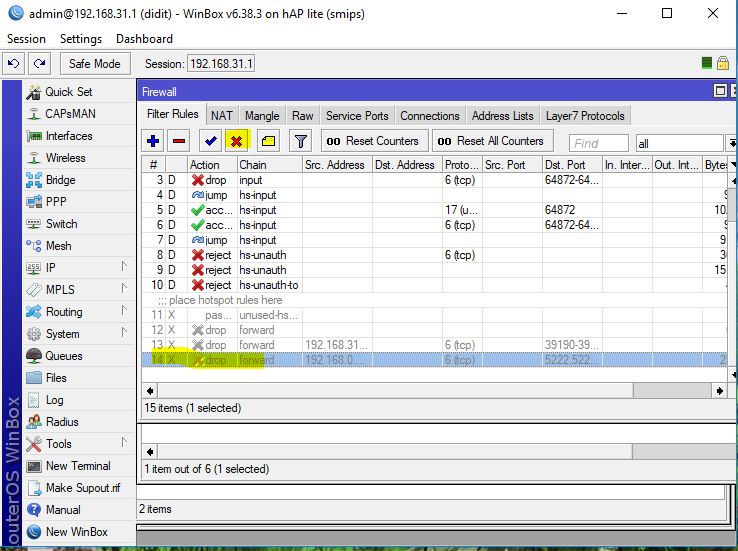Image resolution: width=738 pixels, height=551 pixels.
Task: Launch New WinBox
Action: [77, 532]
